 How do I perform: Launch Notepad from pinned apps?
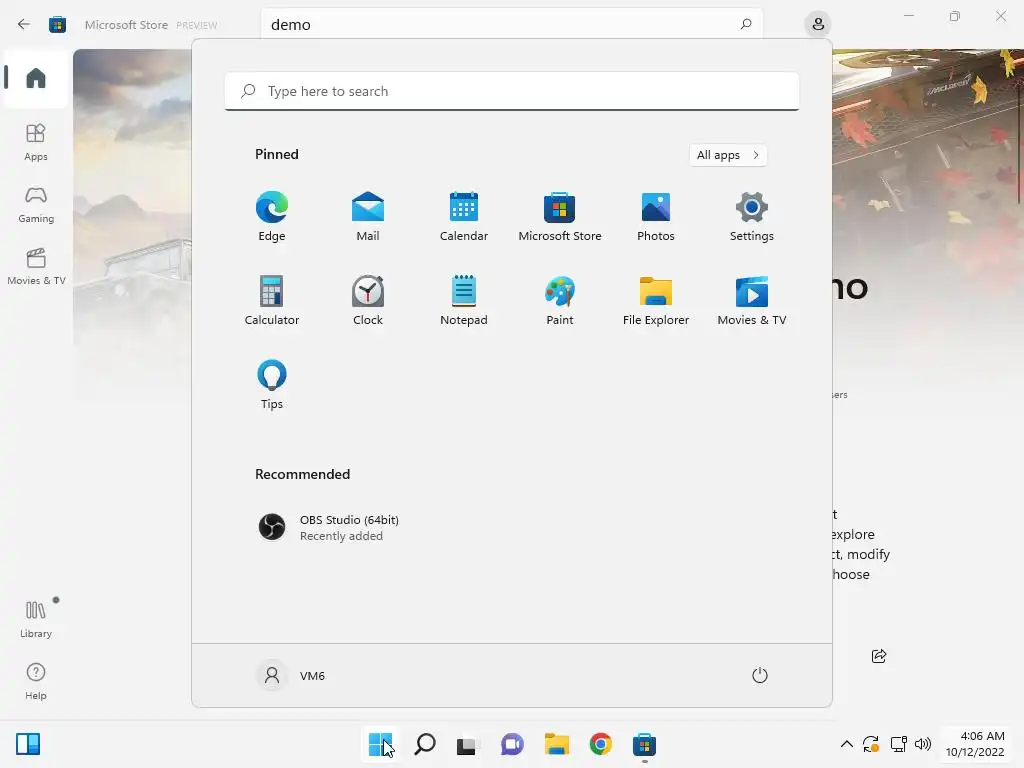click(464, 300)
